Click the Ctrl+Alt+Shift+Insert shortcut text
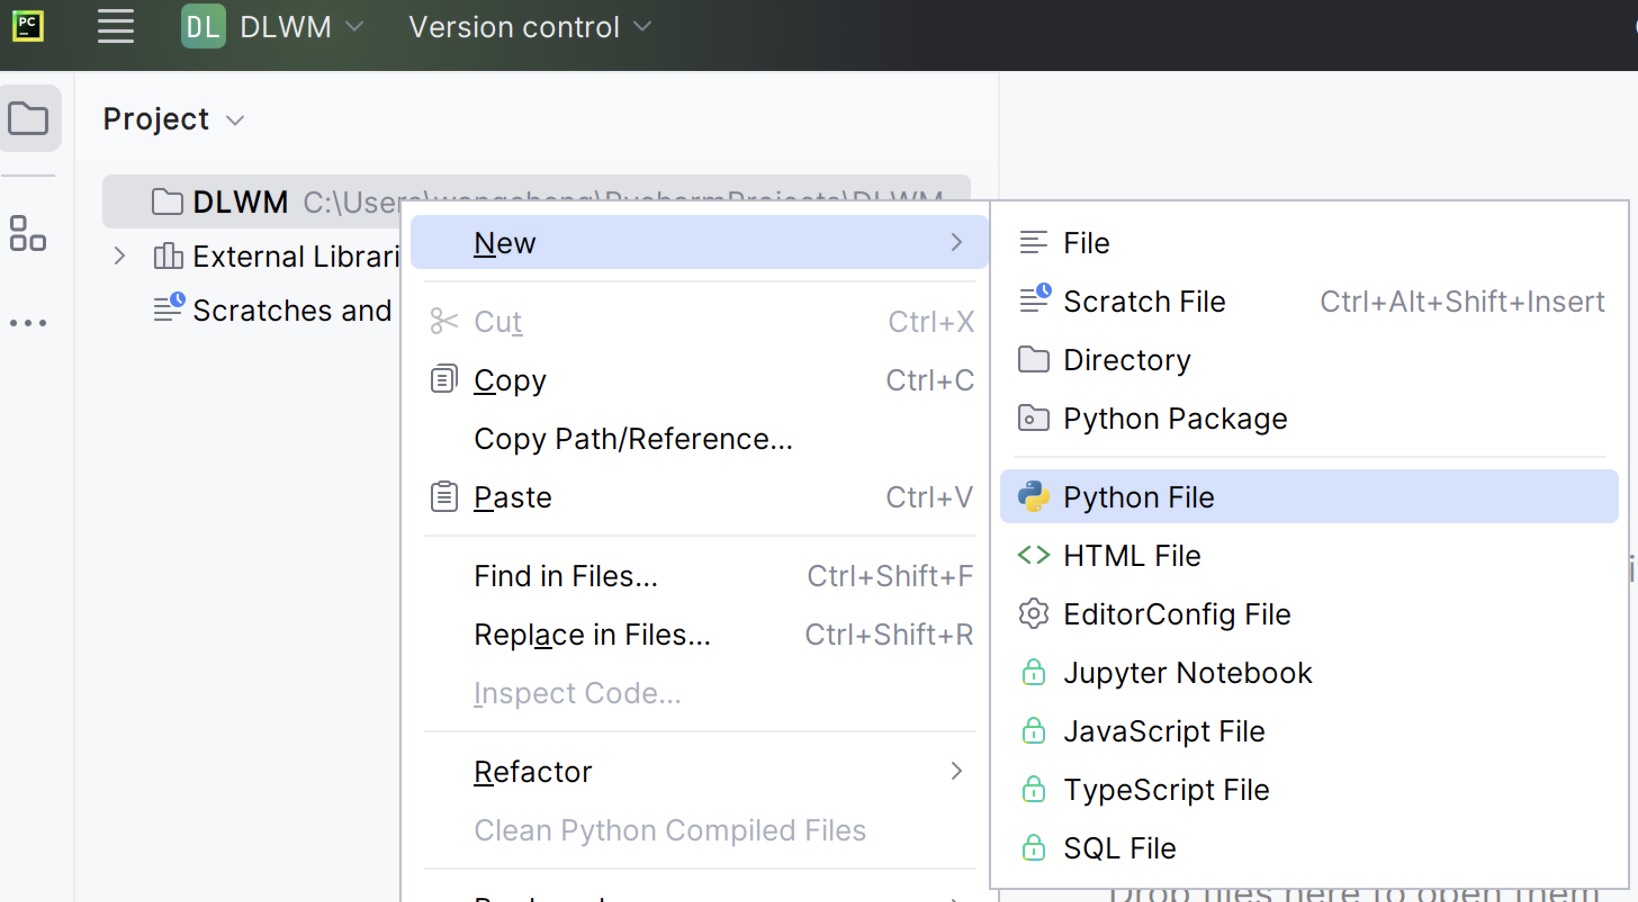The height and width of the screenshot is (902, 1638). (x=1462, y=301)
